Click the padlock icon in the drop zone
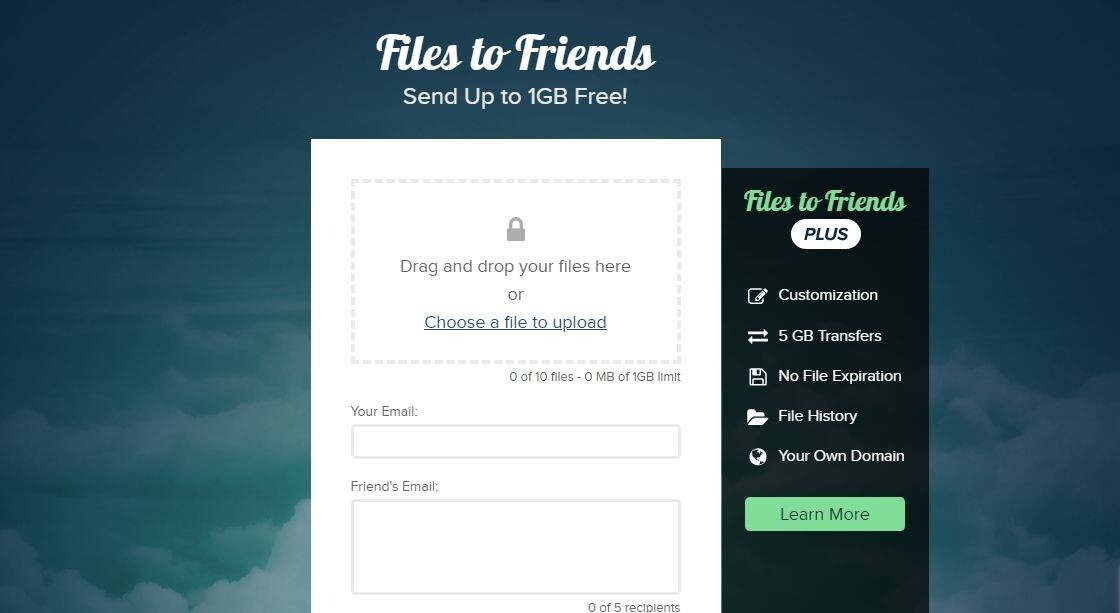 coord(516,229)
